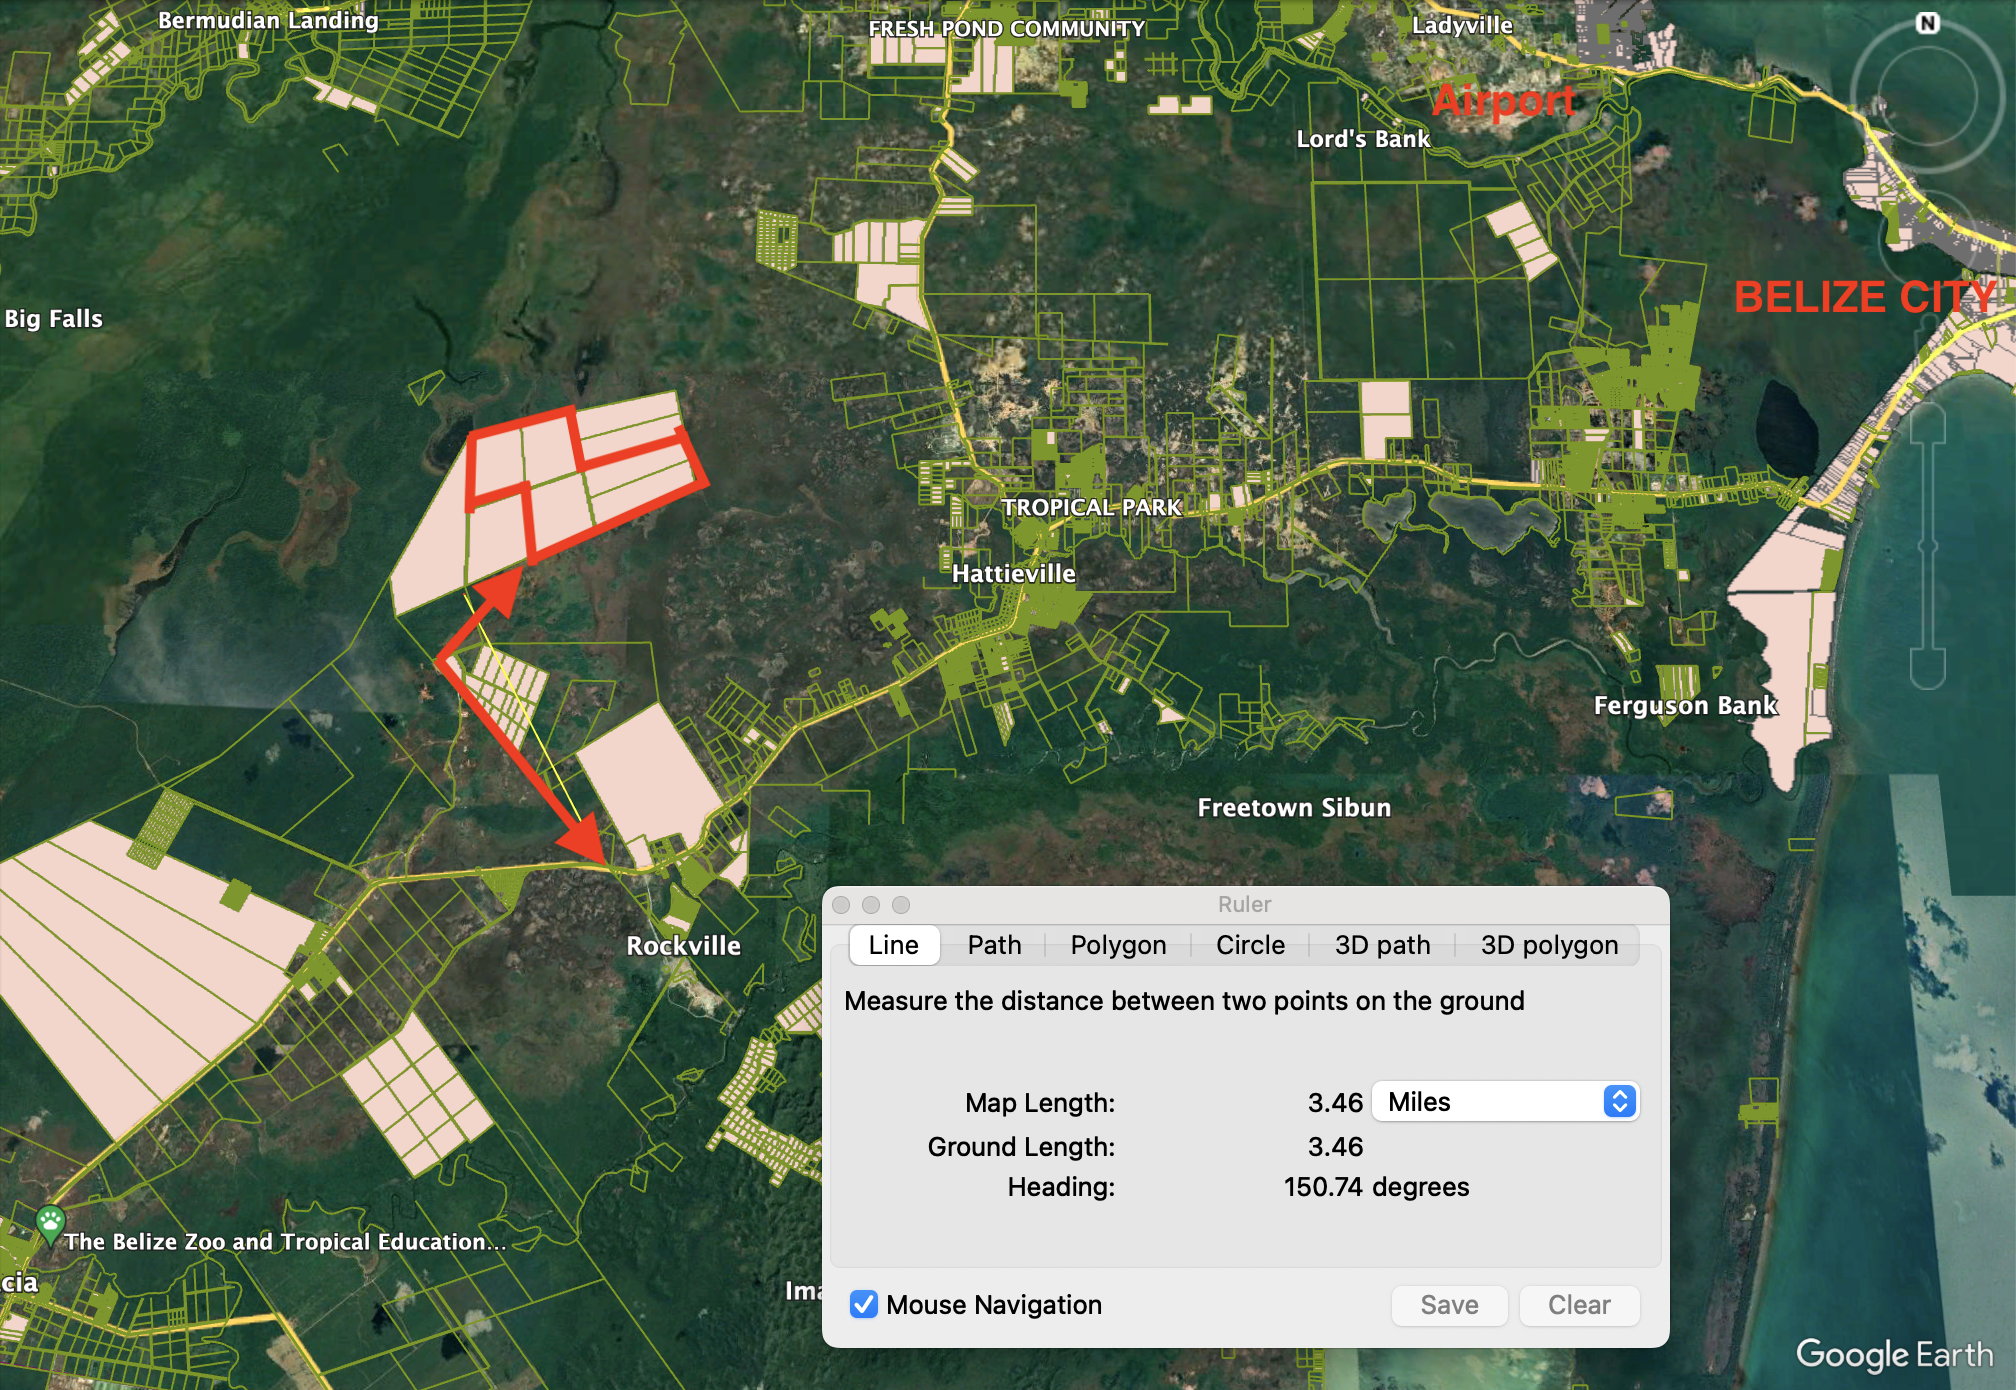Image resolution: width=2016 pixels, height=1390 pixels.
Task: Switch to the Polygon tab
Action: coord(1118,945)
